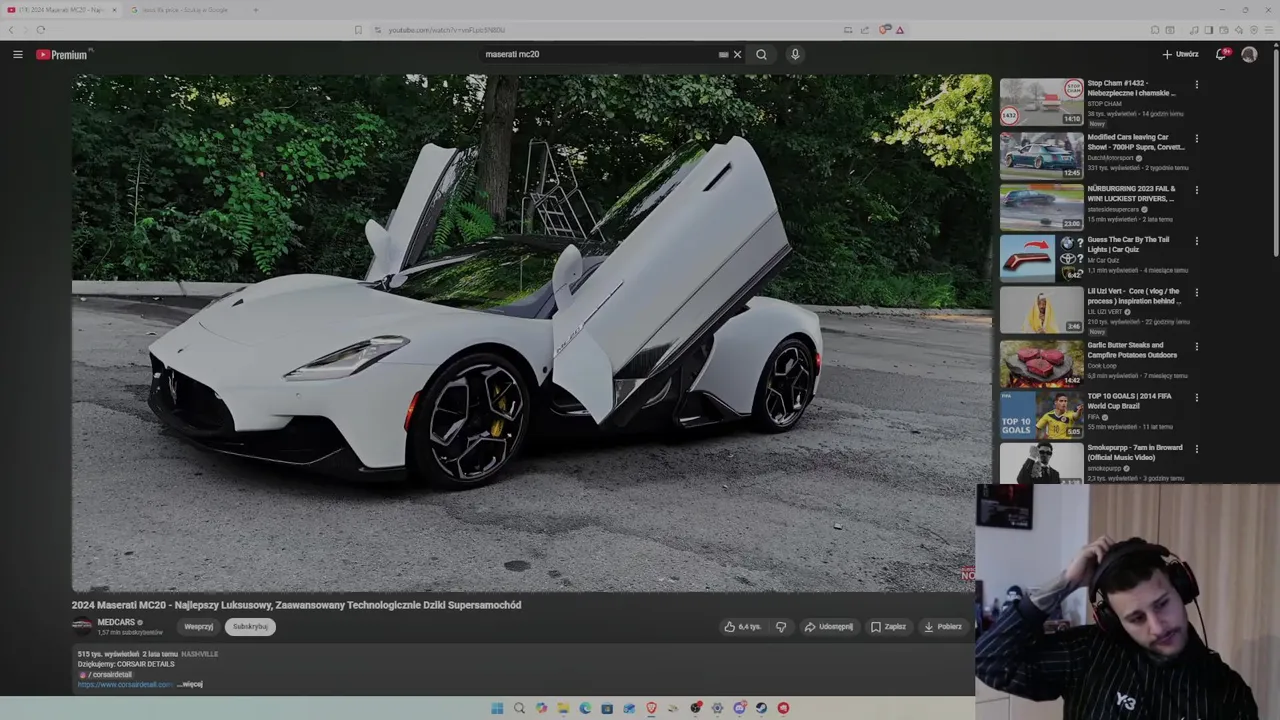Open options menu for TOP 10 GOALS video

tap(1196, 397)
